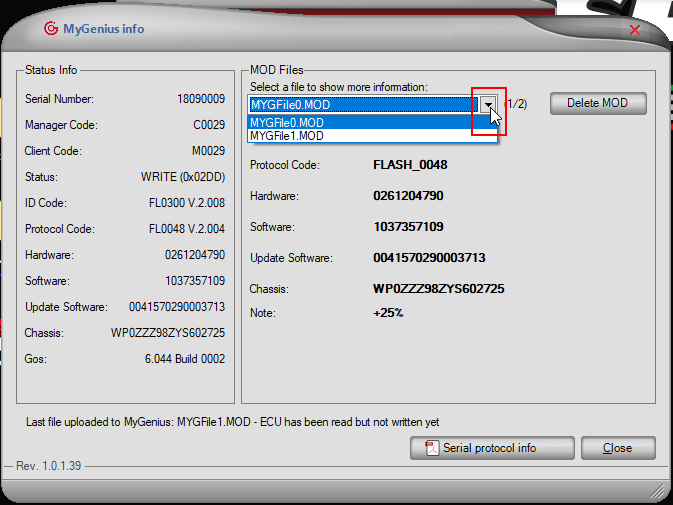Viewport: 673px width, 505px height.
Task: Click the WRITE (0x02DD) status value
Action: click(183, 177)
